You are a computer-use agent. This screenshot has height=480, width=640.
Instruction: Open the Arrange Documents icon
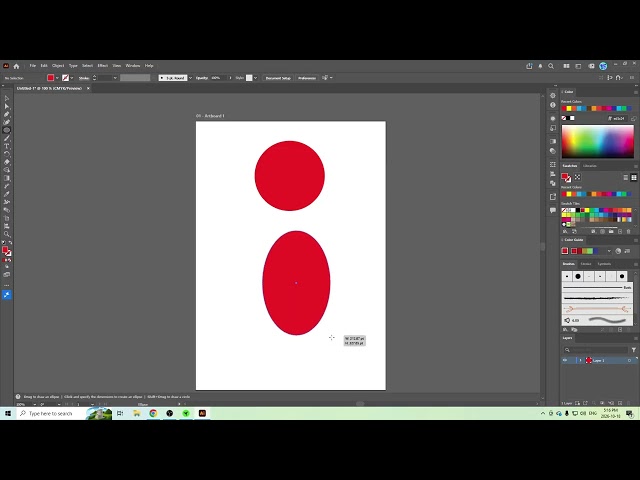567,66
